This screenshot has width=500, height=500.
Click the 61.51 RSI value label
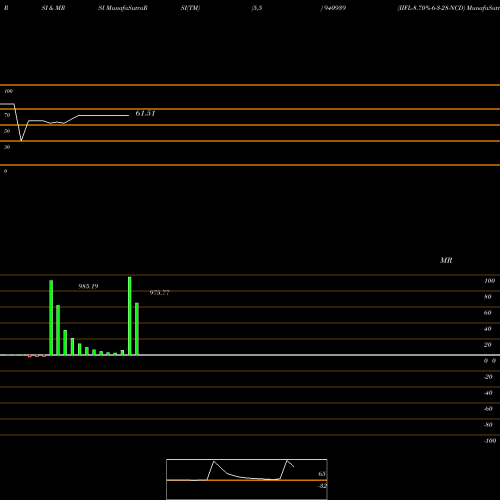145,113
